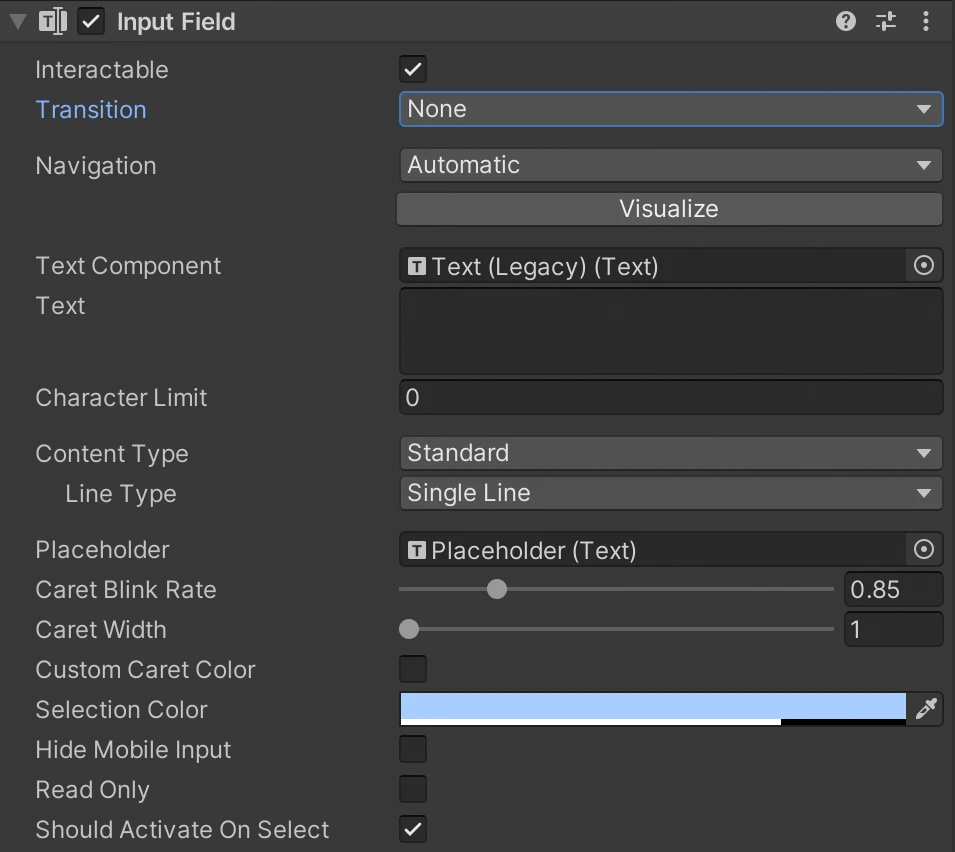Click the Selection Color swatch

tap(652, 708)
